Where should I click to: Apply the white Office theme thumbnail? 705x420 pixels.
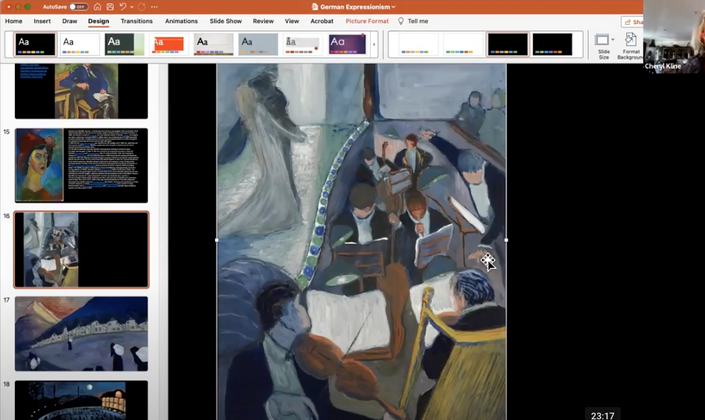(80, 44)
